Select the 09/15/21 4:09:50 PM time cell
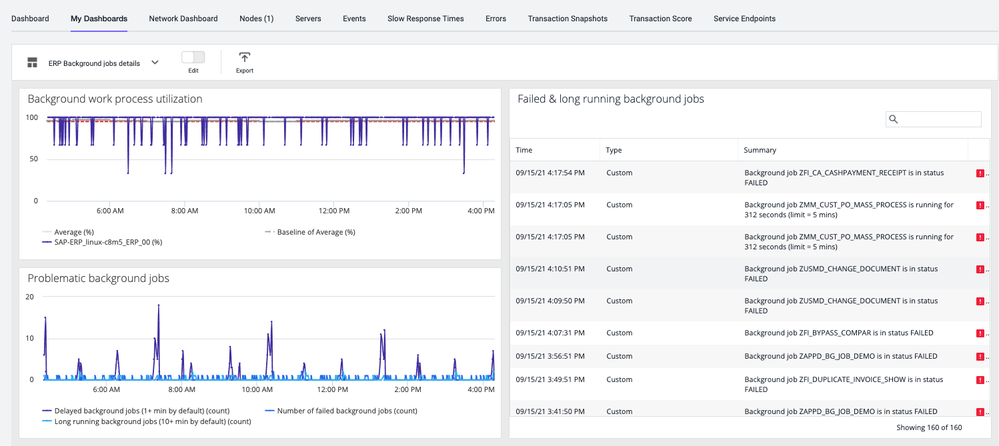 click(550, 301)
